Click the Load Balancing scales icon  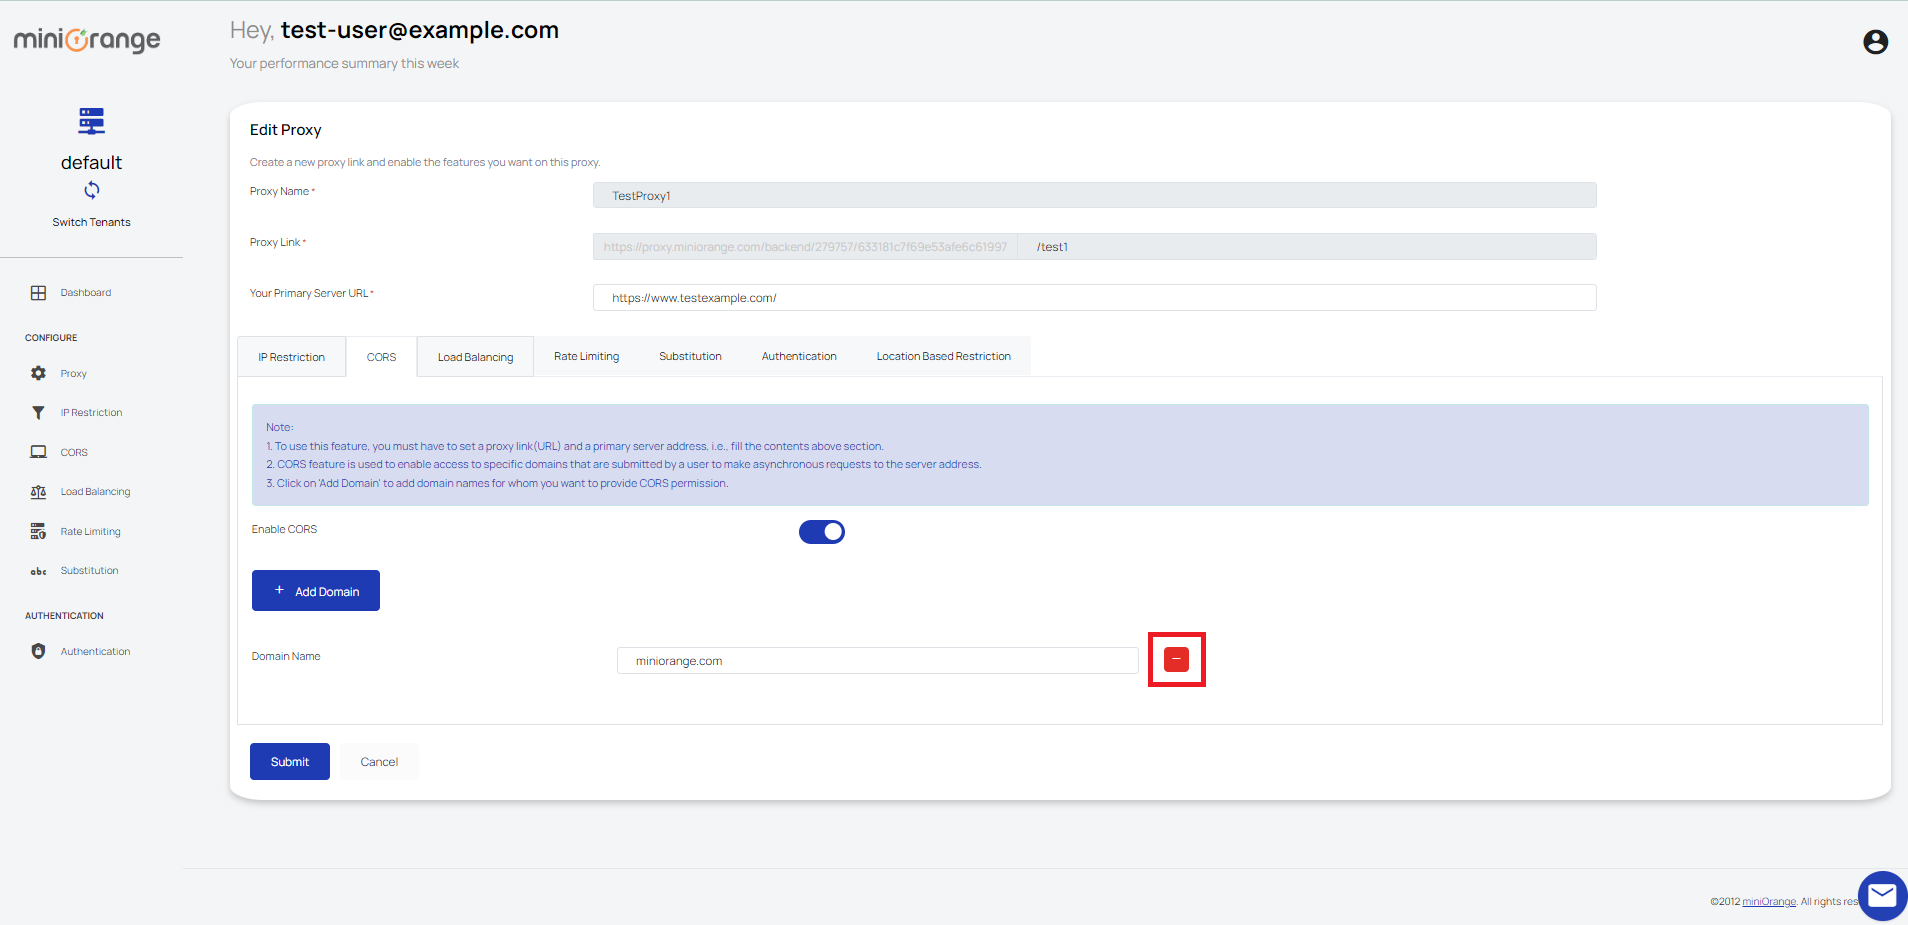(x=38, y=492)
